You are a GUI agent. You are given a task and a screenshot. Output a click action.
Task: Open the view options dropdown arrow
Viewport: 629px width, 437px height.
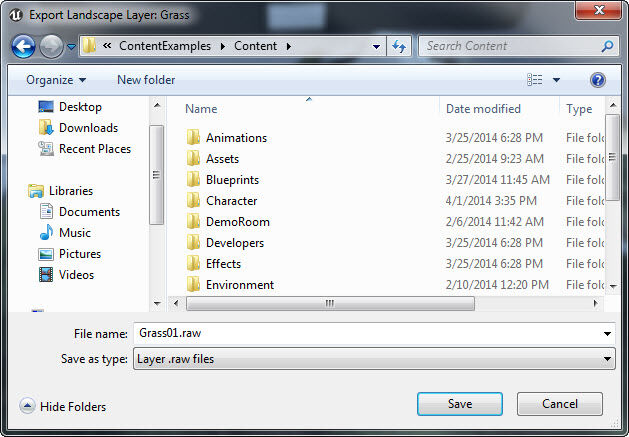point(556,80)
